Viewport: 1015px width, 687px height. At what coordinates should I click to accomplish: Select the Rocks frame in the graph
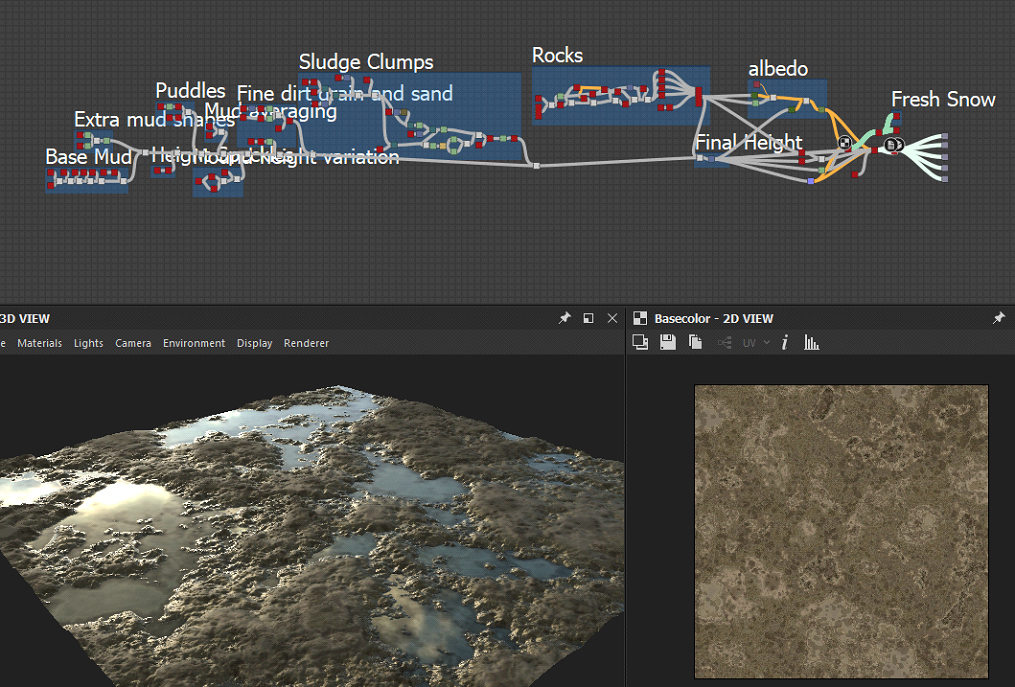tap(557, 56)
